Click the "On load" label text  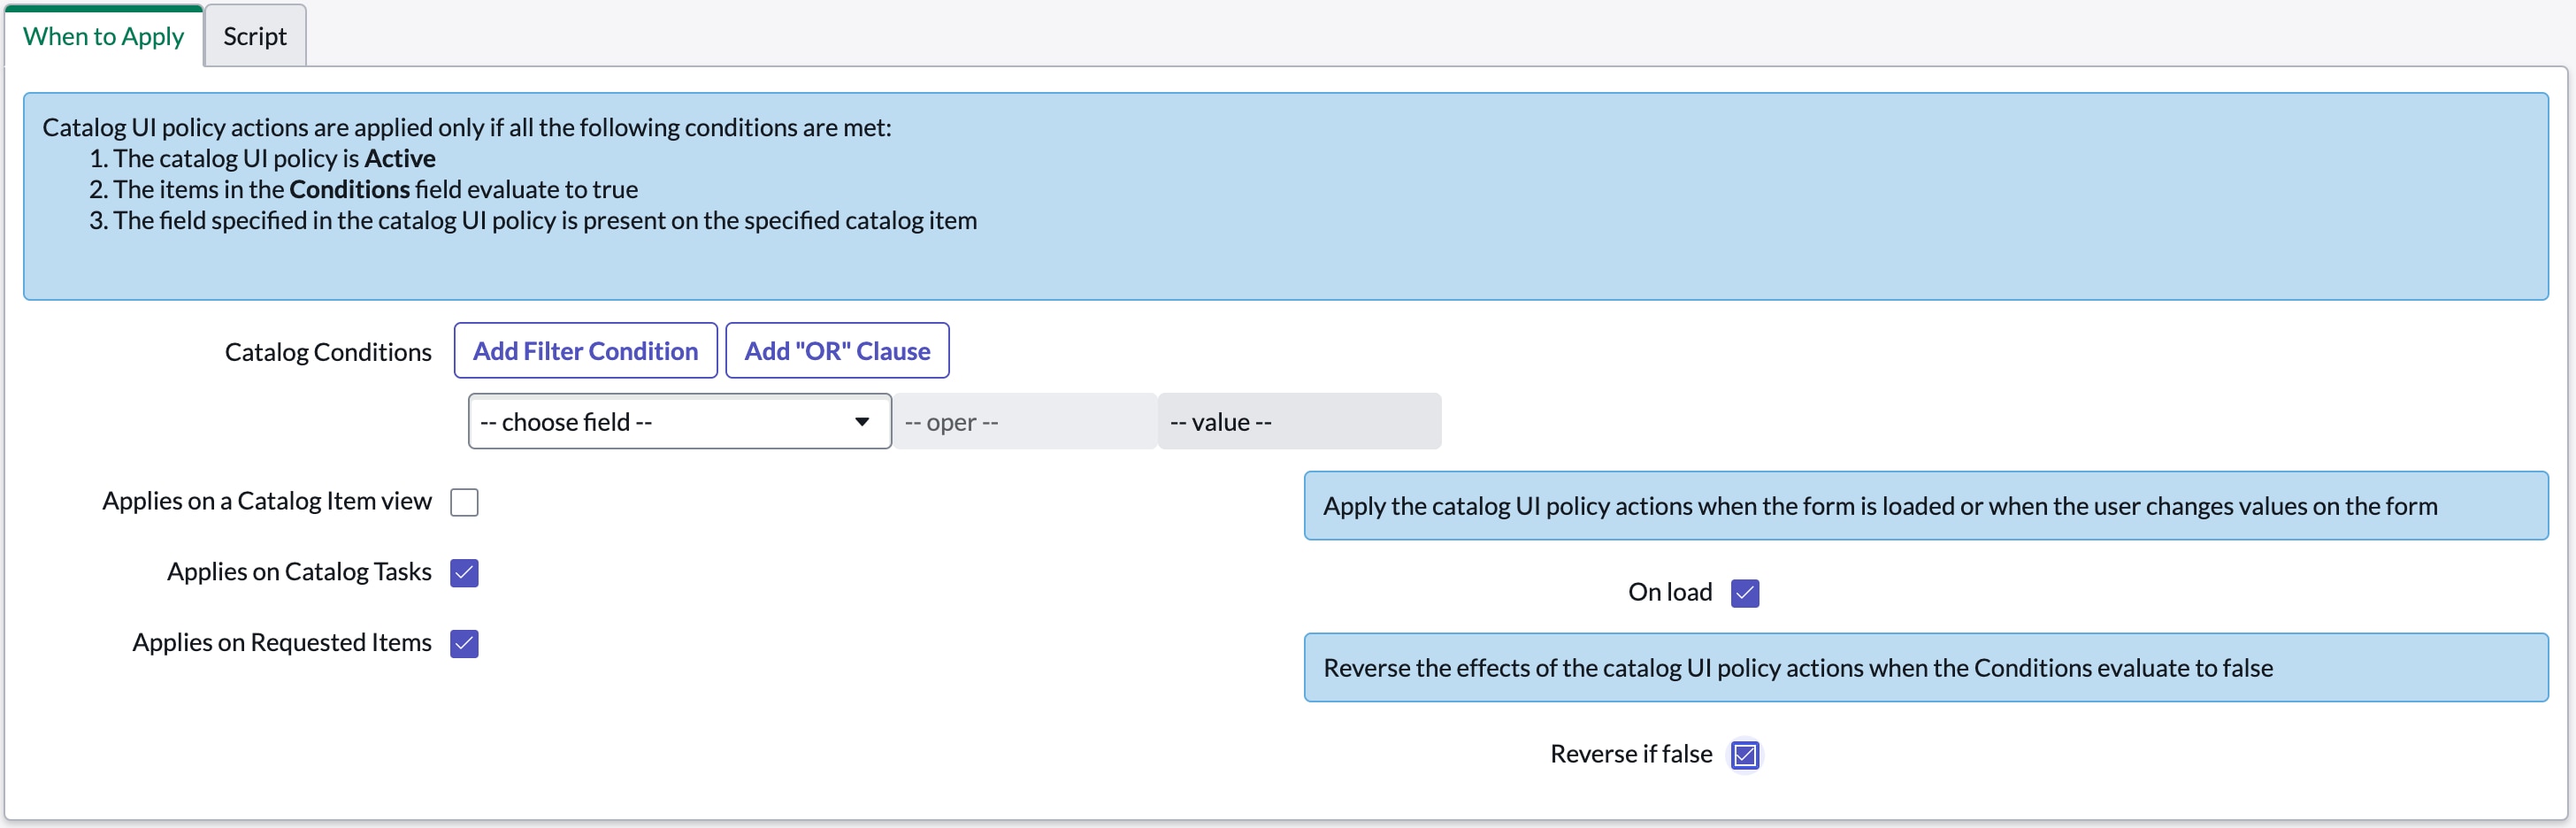(x=1669, y=592)
